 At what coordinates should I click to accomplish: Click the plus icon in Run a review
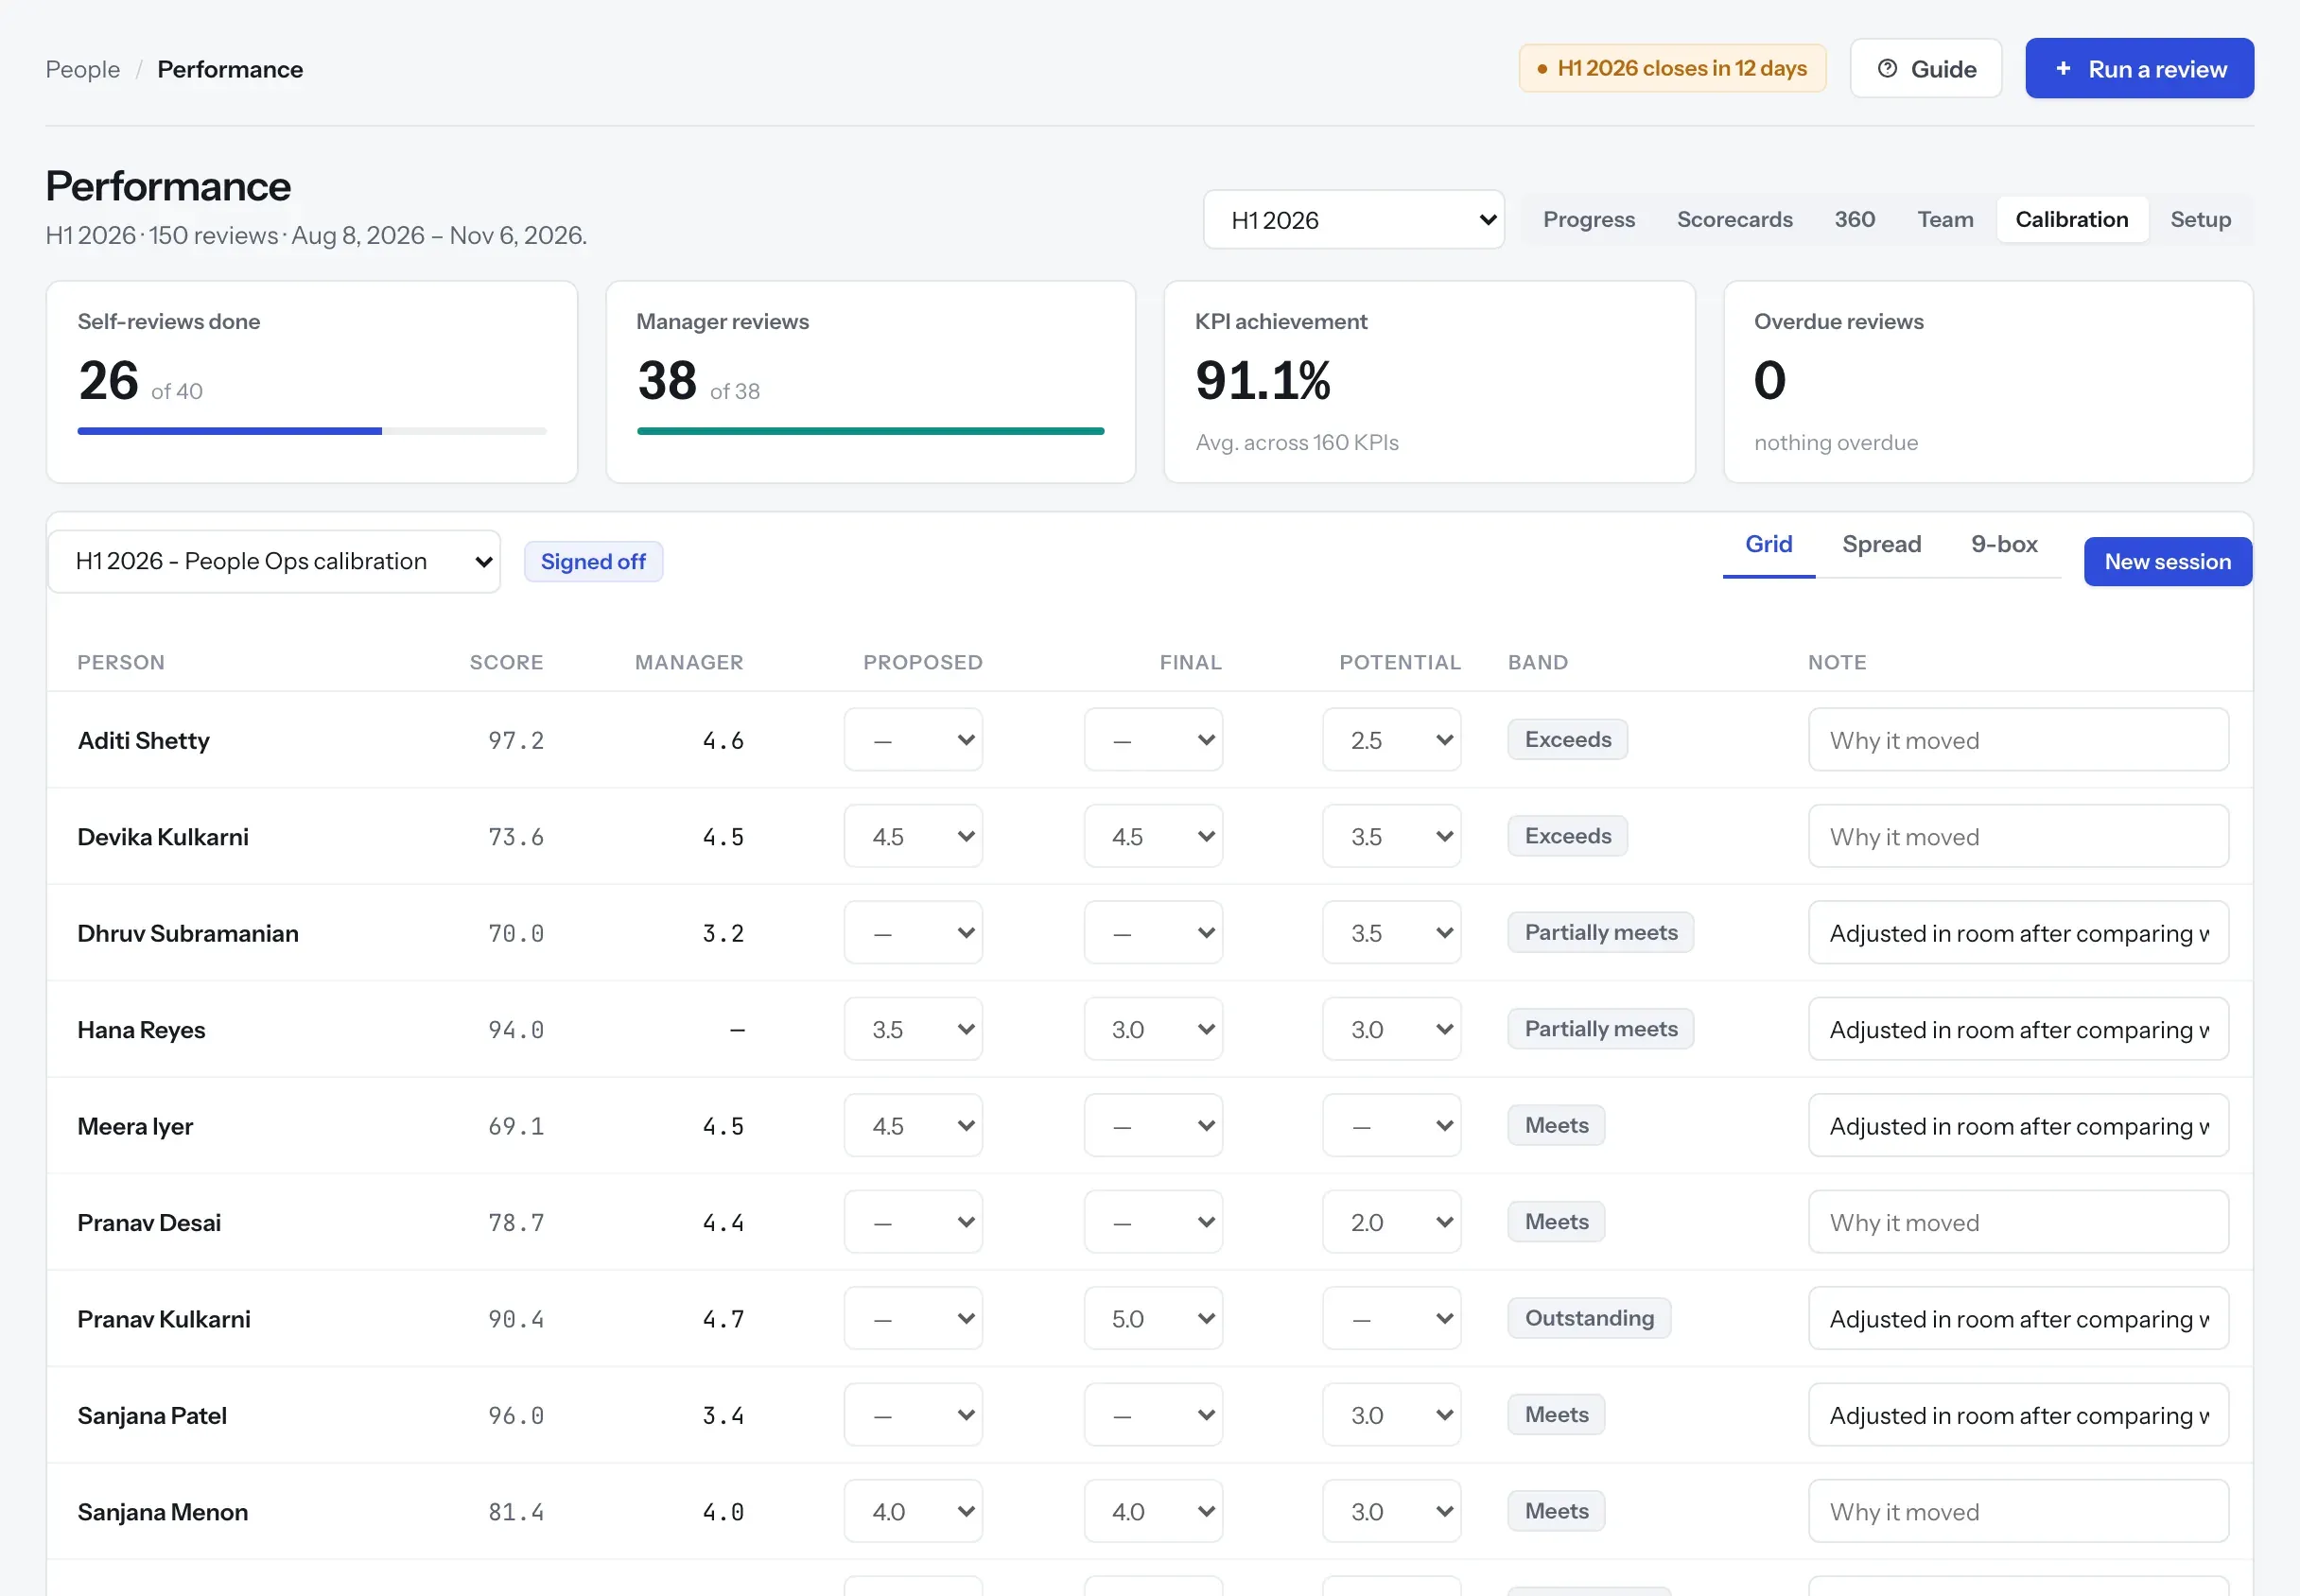point(2063,69)
